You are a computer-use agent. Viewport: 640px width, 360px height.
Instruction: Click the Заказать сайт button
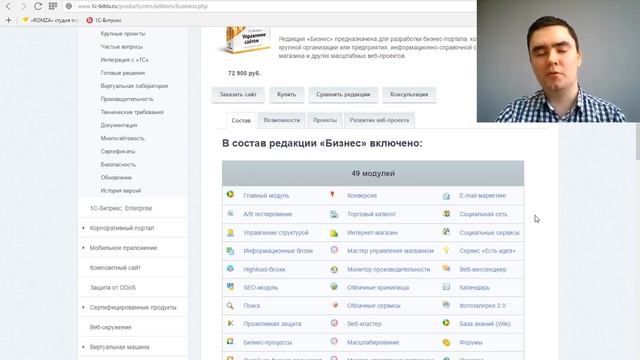tap(238, 94)
